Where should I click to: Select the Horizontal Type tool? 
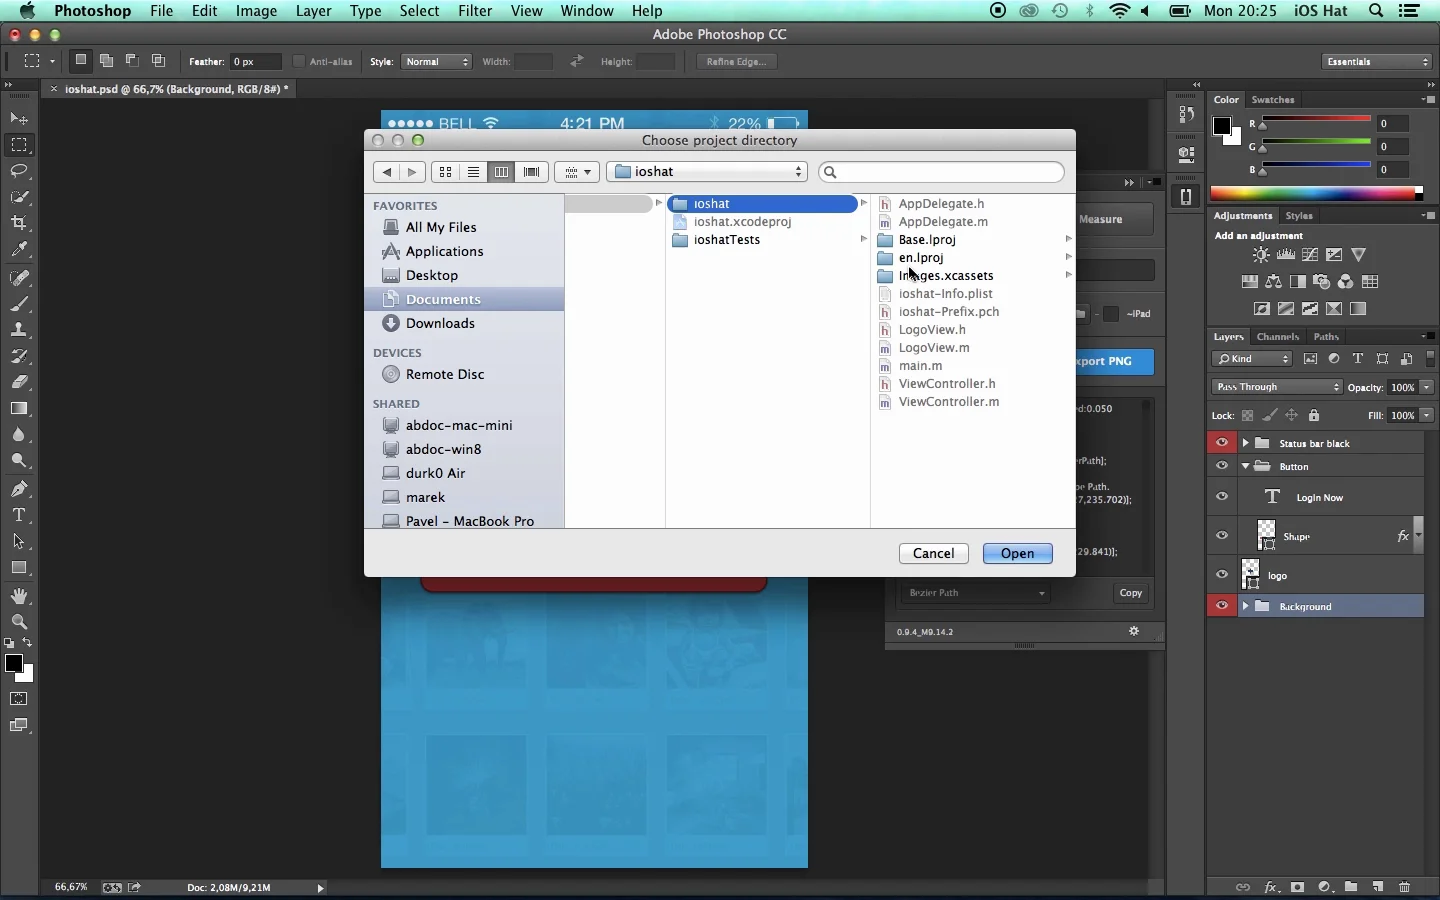click(19, 515)
